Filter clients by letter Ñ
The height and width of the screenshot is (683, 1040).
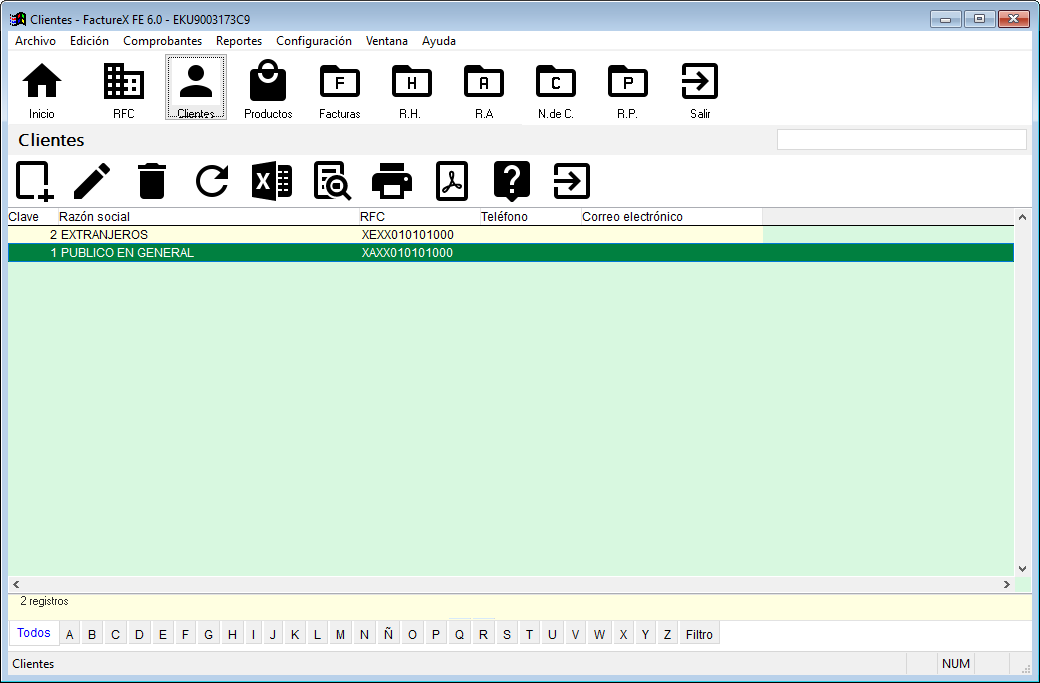388,635
